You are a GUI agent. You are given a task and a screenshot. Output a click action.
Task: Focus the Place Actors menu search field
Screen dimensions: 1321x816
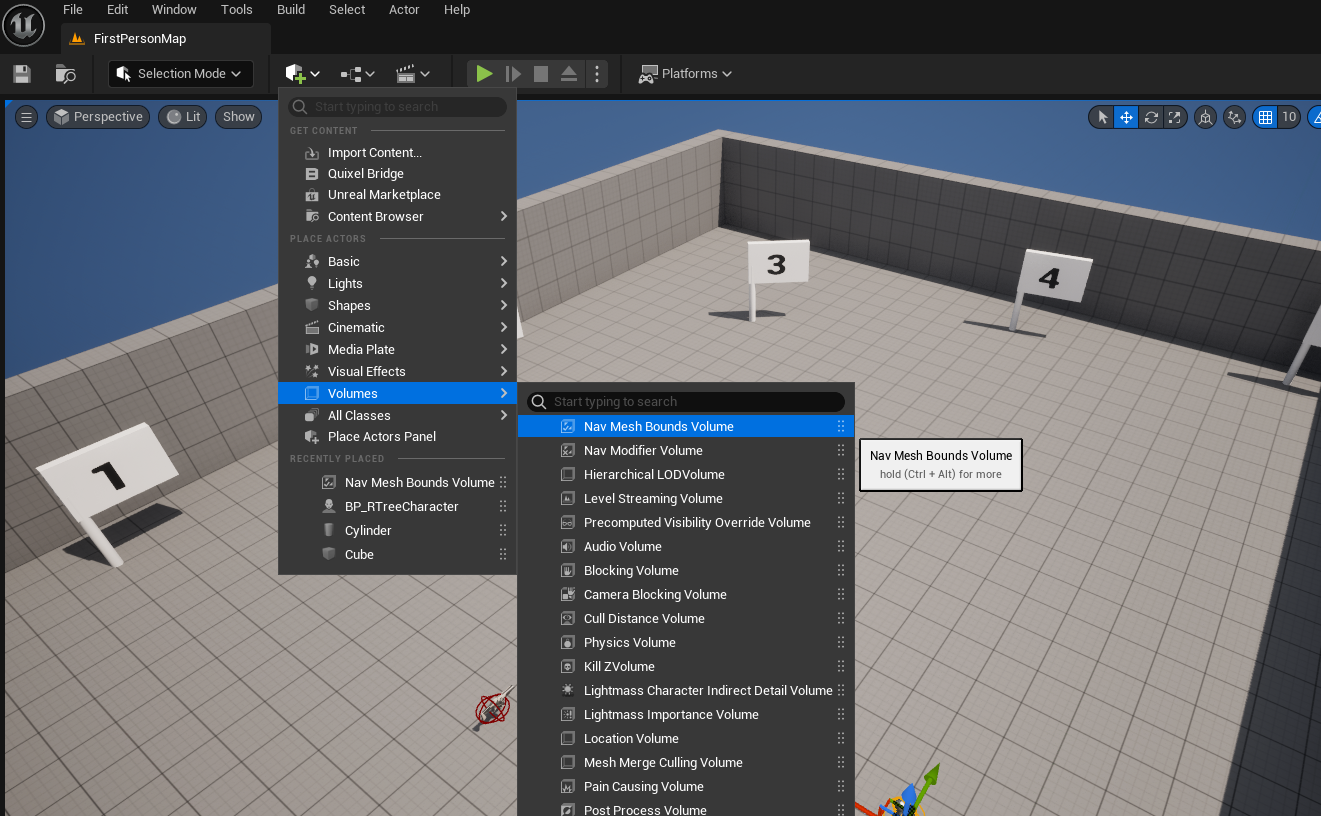[397, 107]
